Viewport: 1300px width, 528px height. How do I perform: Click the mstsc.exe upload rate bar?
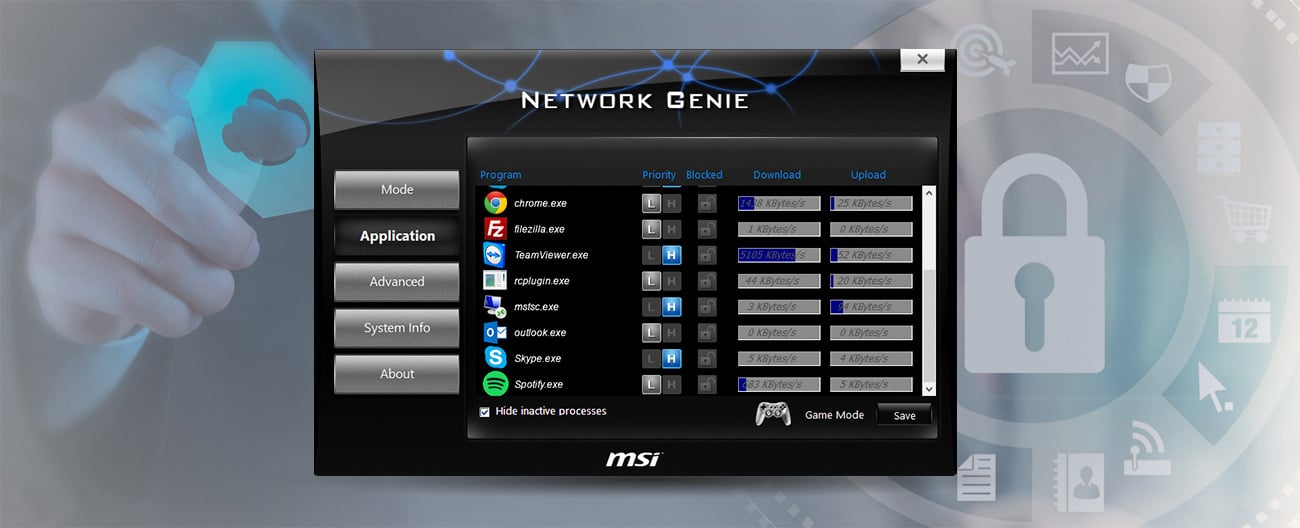871,307
